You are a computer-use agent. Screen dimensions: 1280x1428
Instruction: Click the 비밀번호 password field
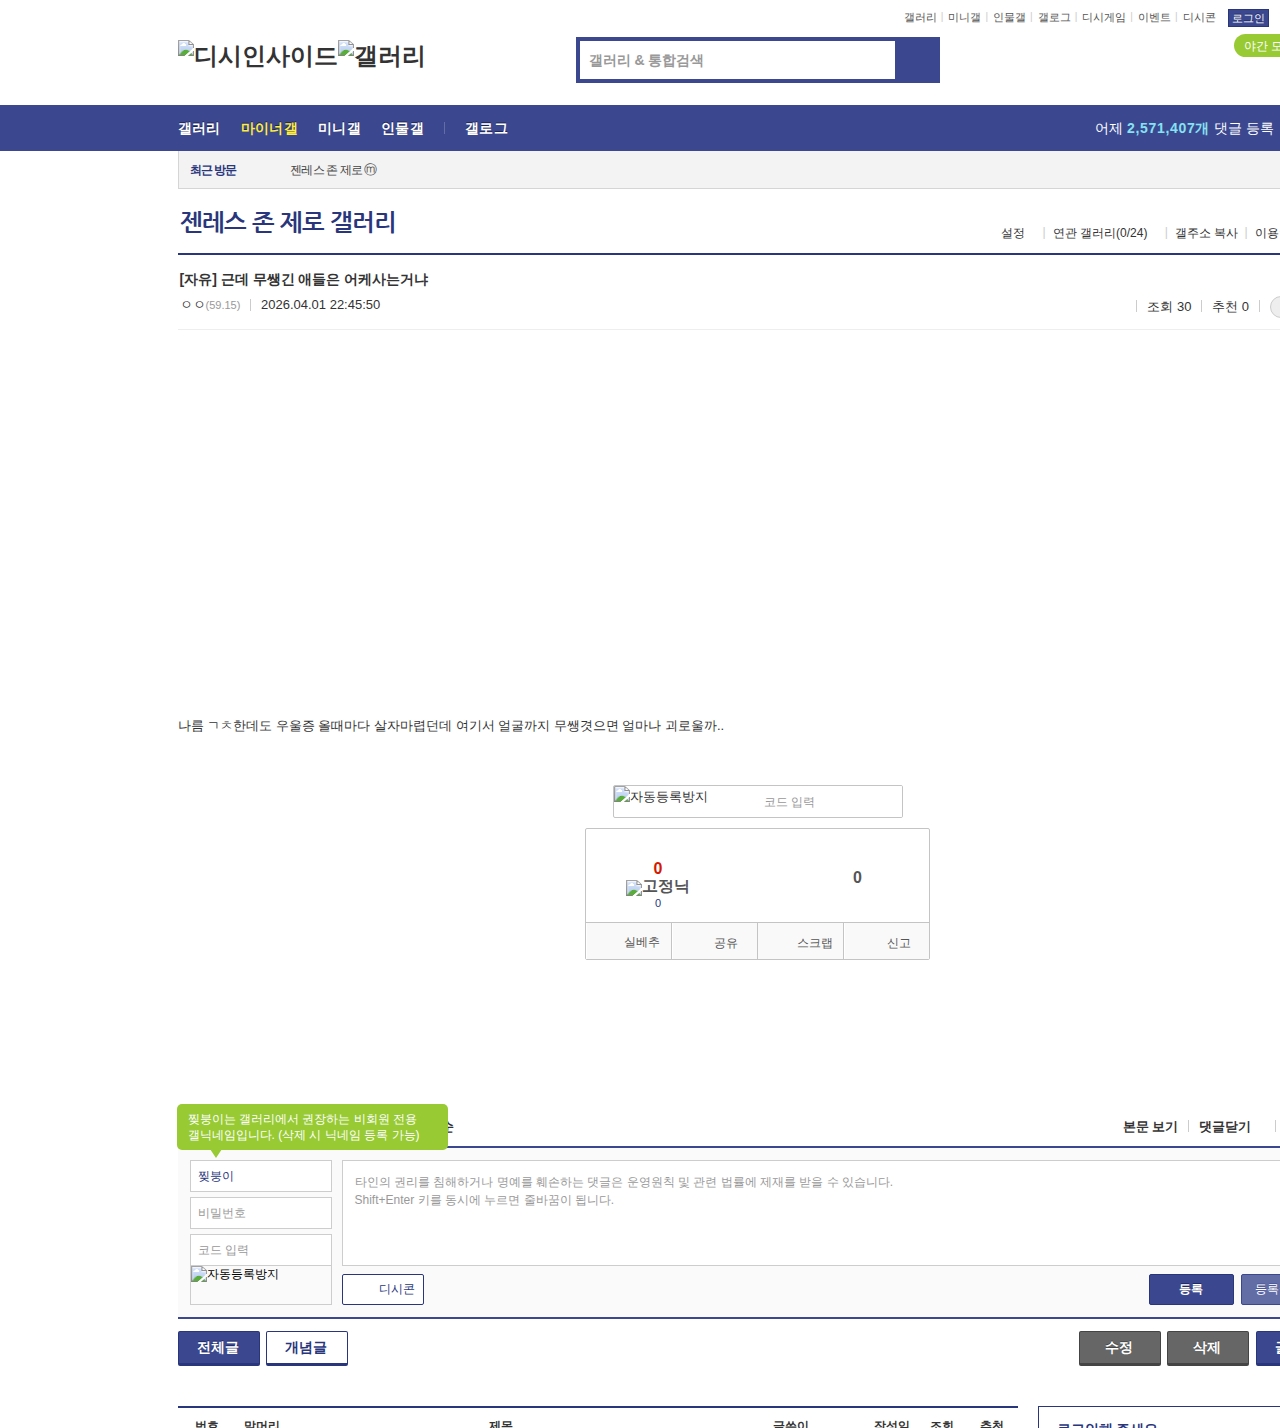tap(261, 1213)
